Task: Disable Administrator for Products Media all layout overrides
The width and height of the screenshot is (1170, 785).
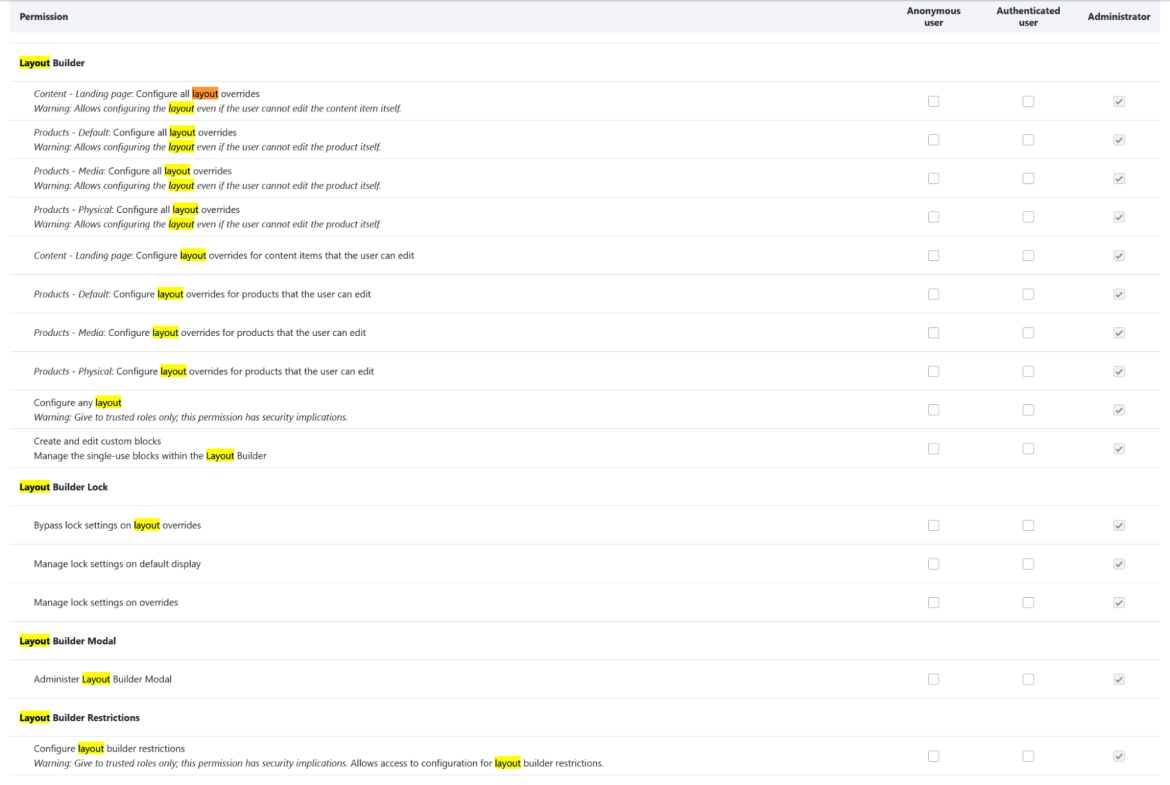Action: 1119,178
